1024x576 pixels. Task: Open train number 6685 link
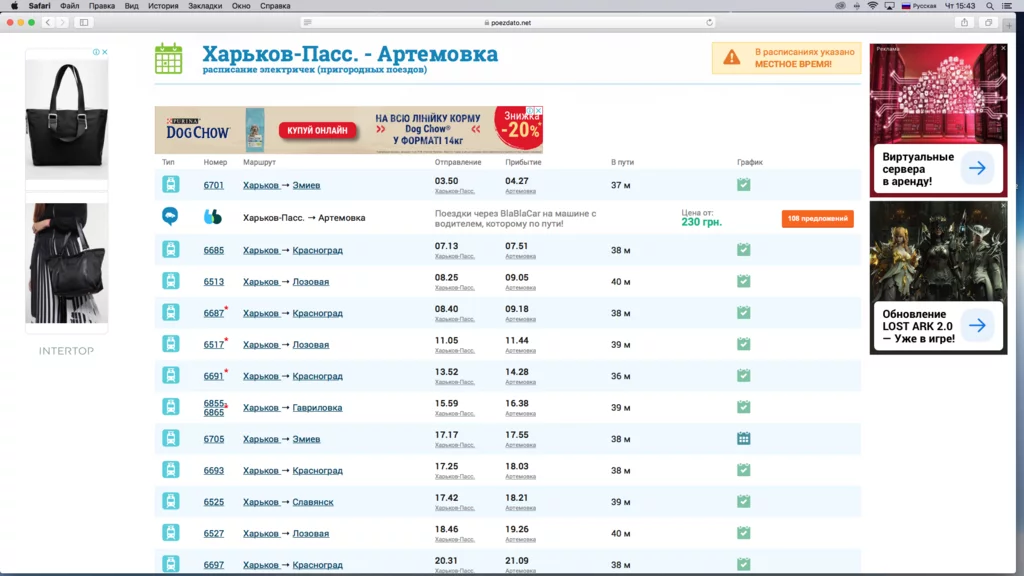coord(214,250)
